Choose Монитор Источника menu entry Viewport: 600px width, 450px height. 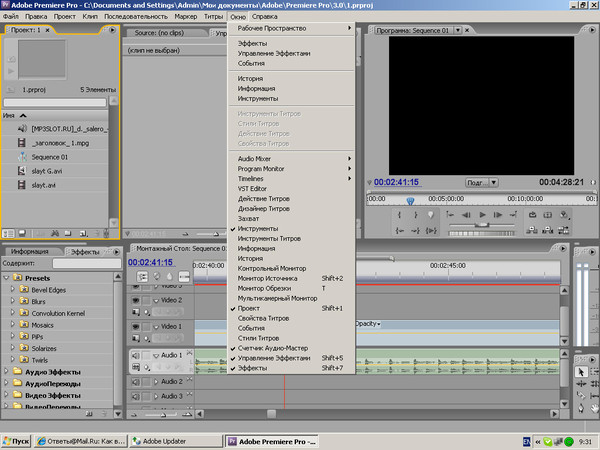pyautogui.click(x=291, y=278)
